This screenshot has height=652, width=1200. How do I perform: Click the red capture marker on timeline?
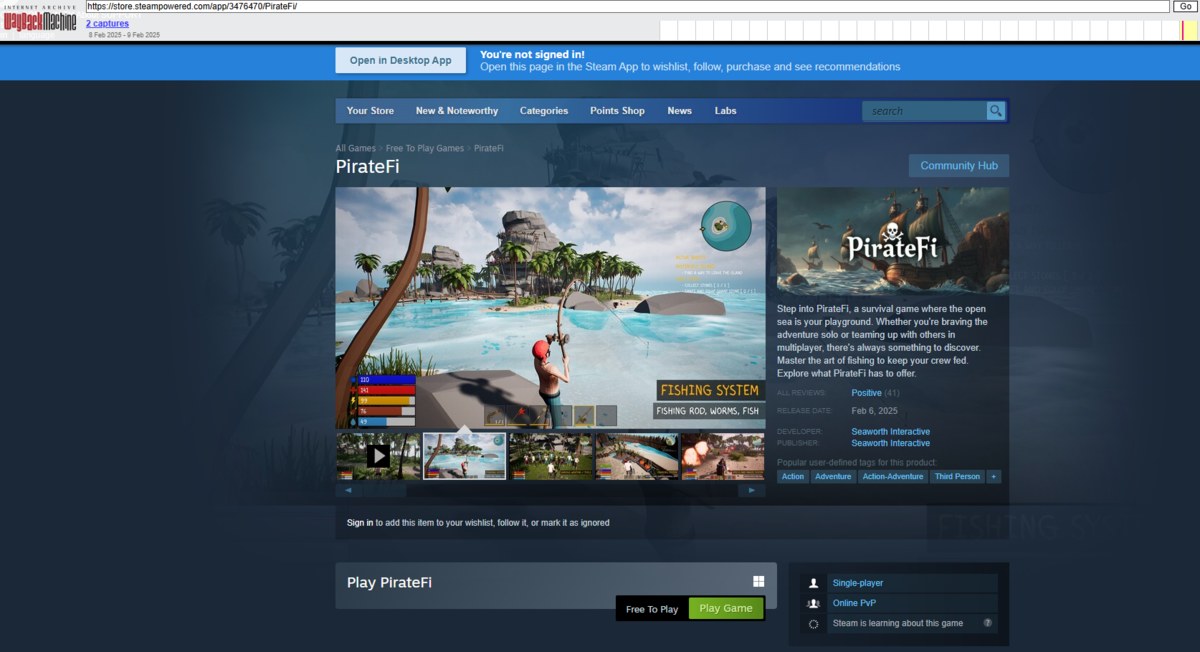click(1183, 30)
